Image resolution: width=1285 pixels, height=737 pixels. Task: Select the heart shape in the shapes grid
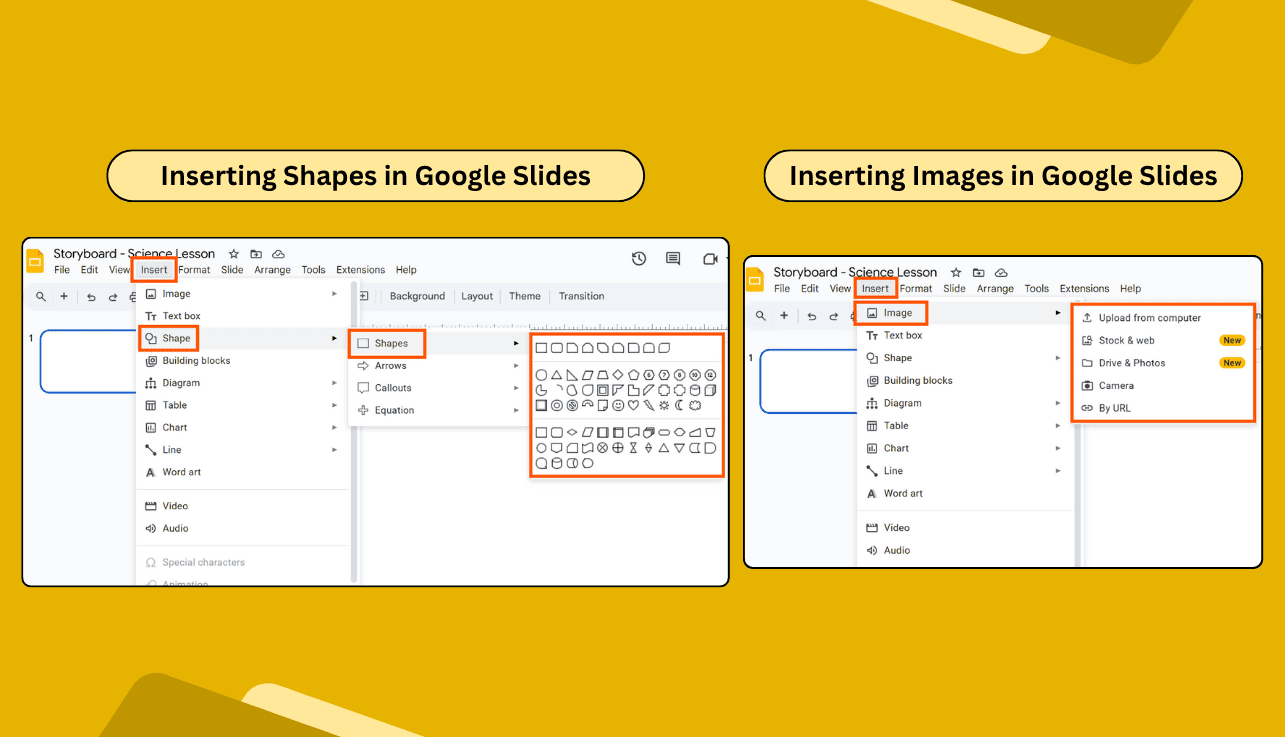[633, 405]
